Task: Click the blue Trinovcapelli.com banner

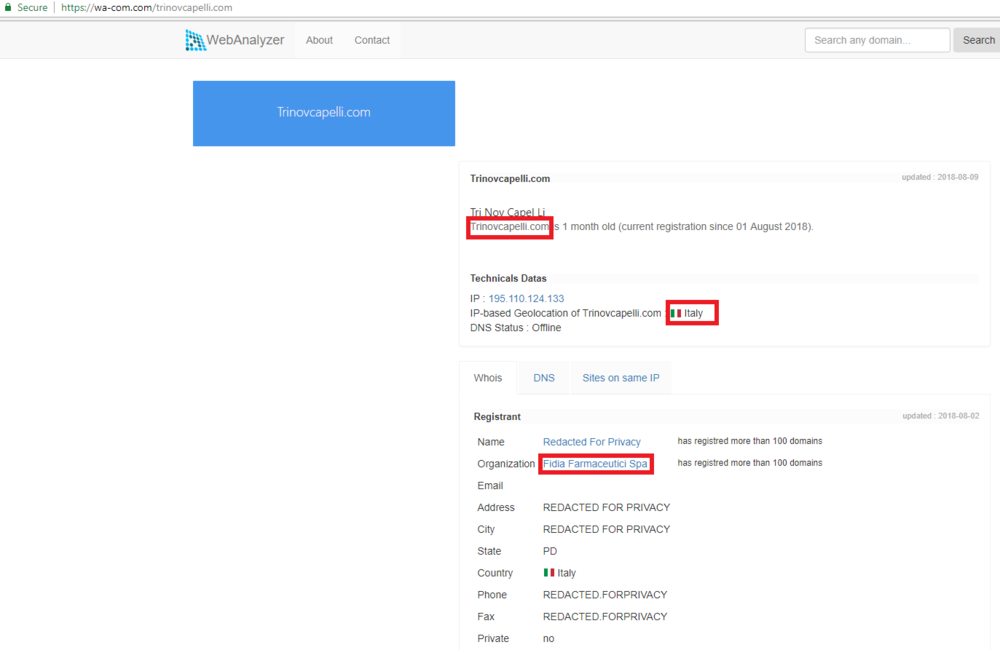Action: point(324,113)
